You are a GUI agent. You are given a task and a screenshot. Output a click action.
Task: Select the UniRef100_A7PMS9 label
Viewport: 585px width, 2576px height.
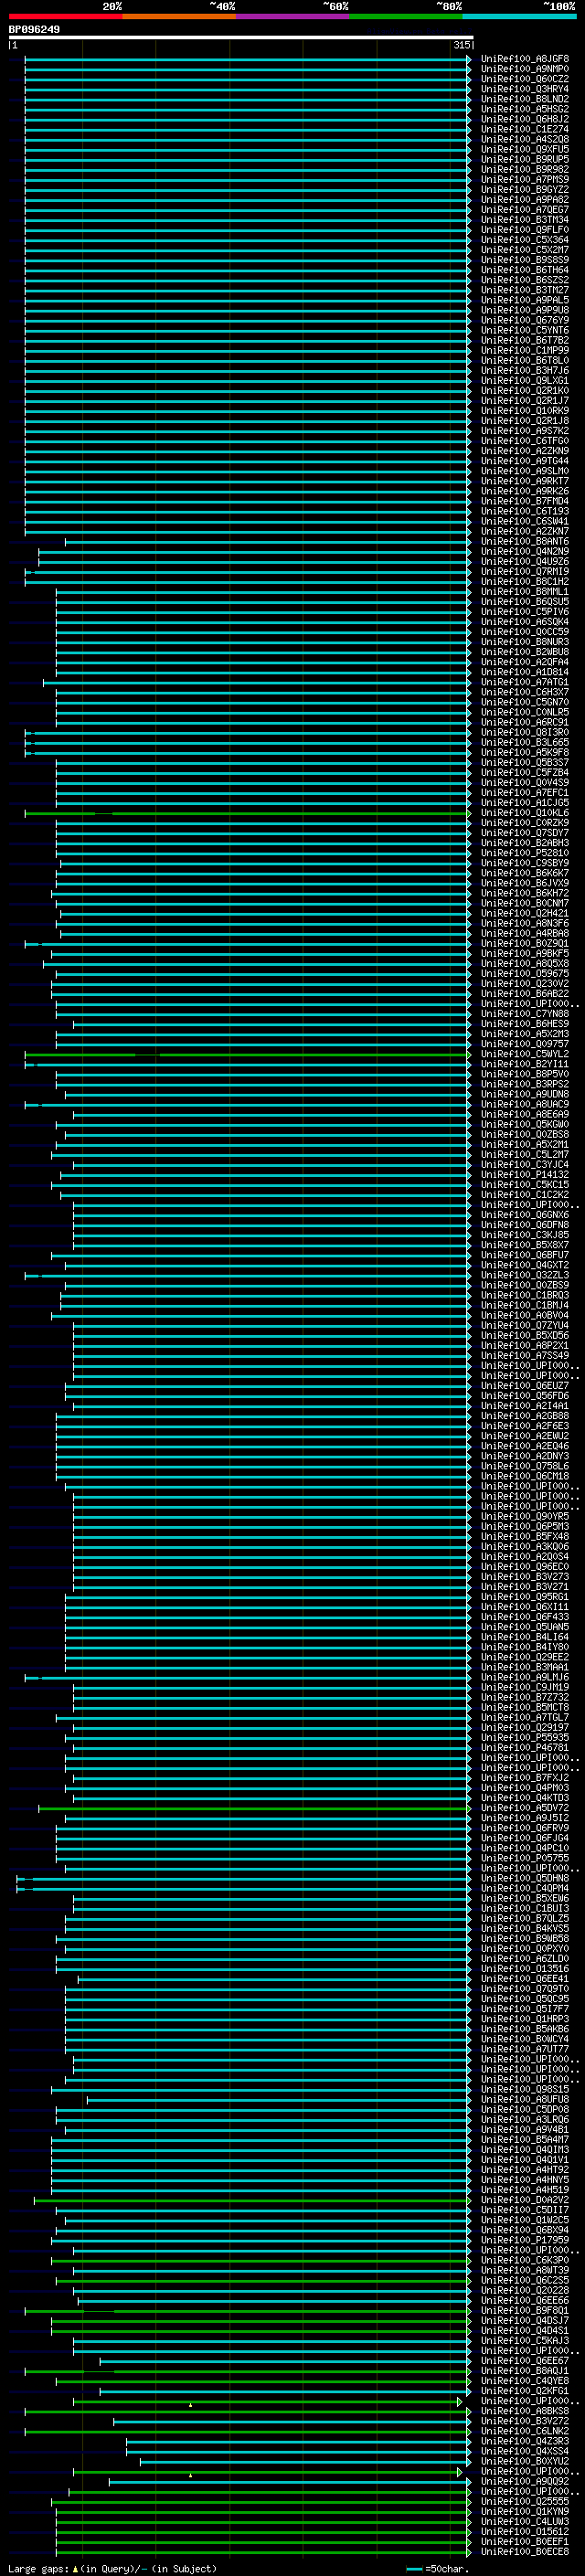point(524,179)
